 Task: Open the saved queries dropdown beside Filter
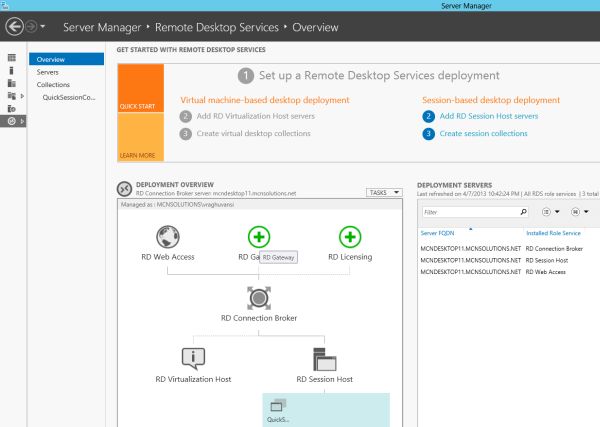[578, 213]
